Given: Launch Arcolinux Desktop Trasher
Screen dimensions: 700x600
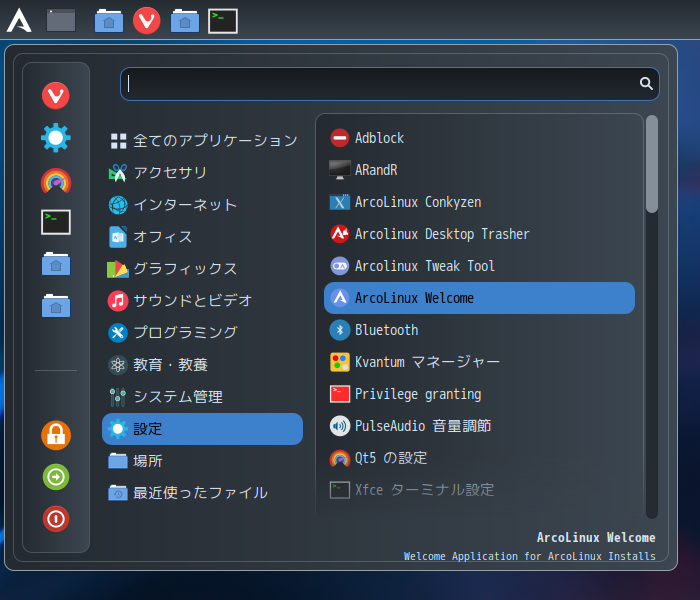Looking at the screenshot, I should pyautogui.click(x=479, y=234).
